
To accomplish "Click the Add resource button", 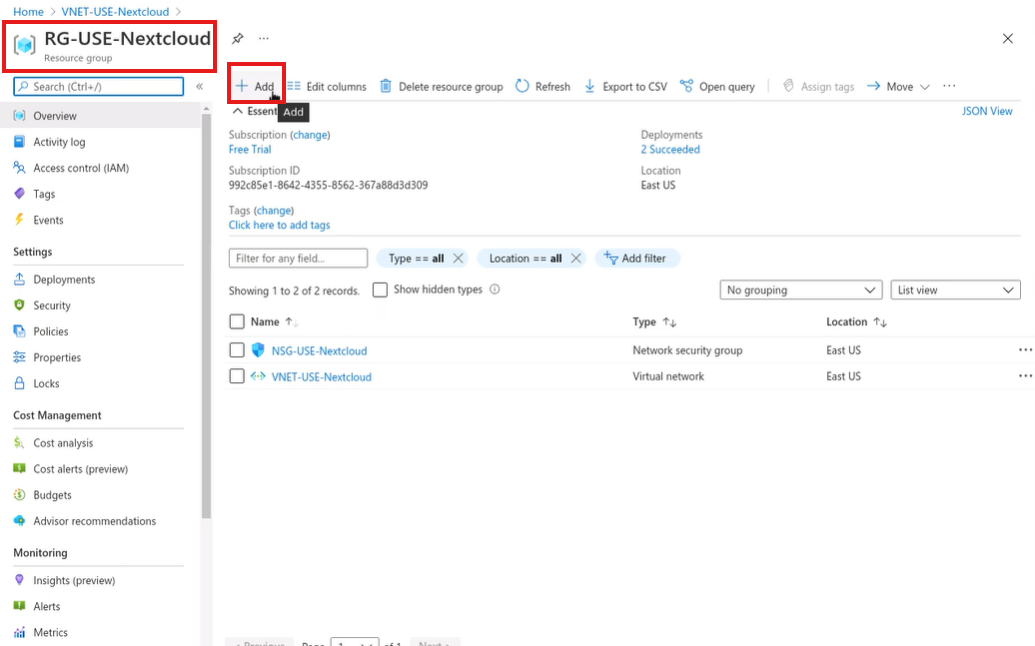I will coord(255,86).
